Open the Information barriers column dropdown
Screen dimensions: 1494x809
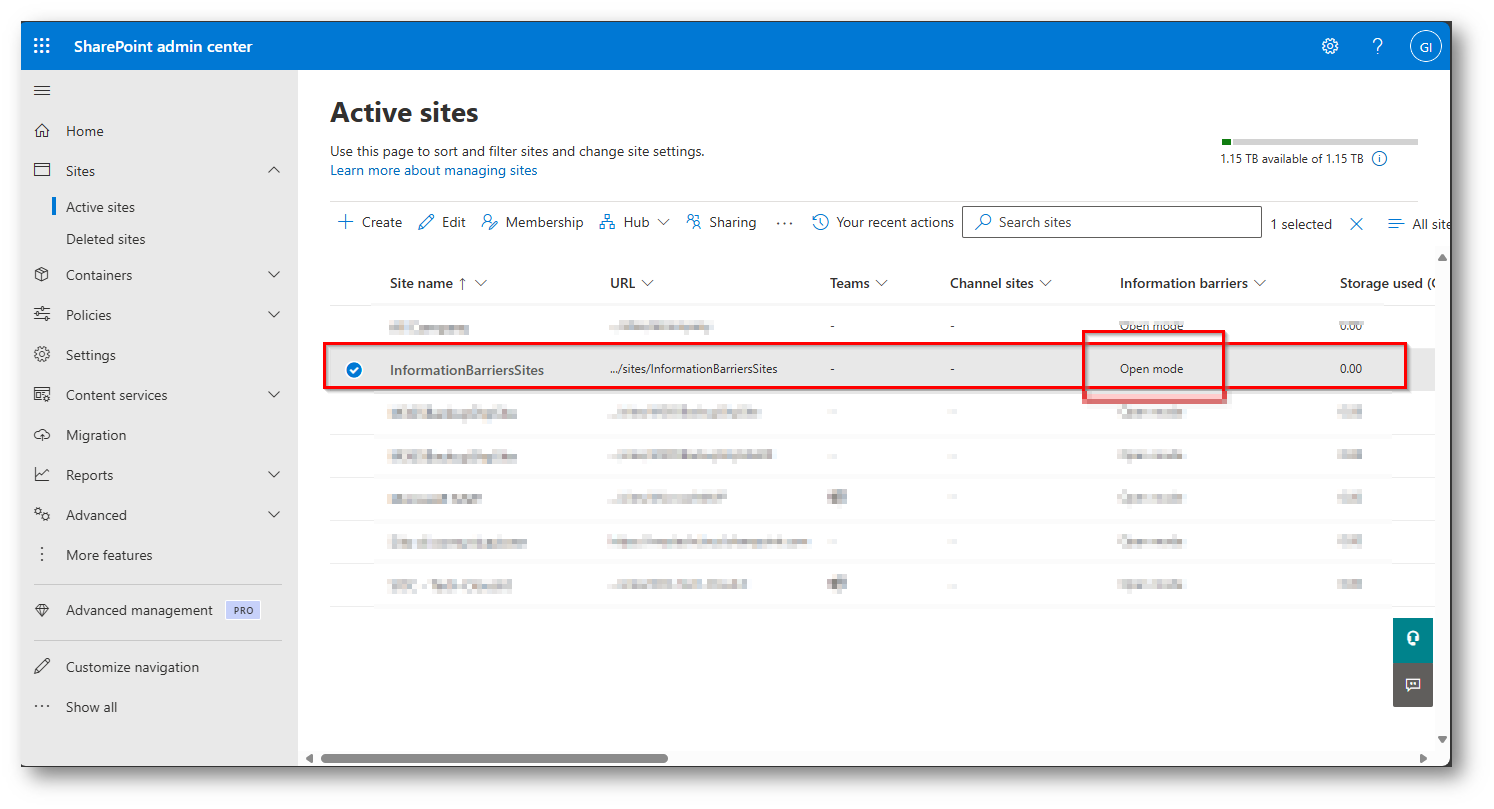[x=1260, y=283]
